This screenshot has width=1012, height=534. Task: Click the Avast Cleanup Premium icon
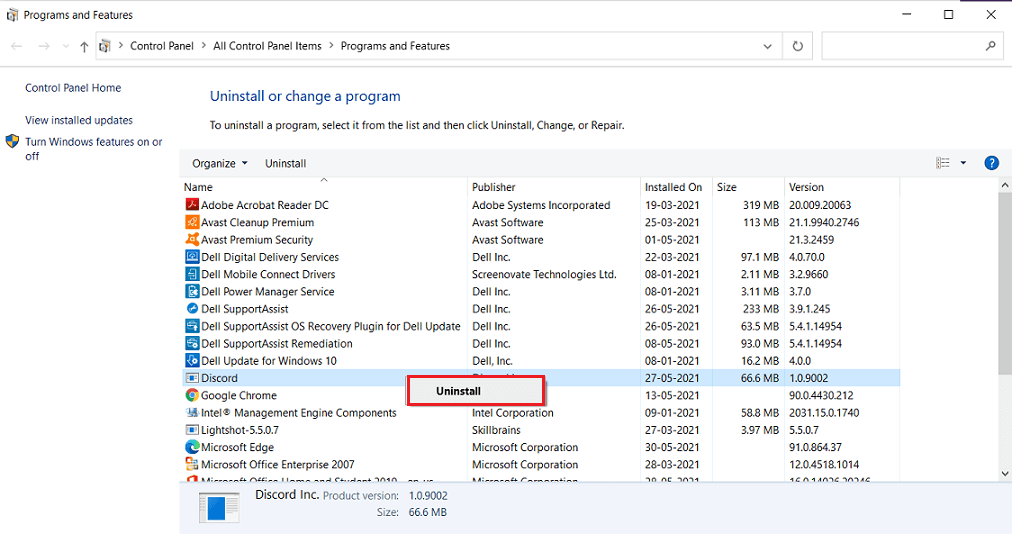click(192, 222)
